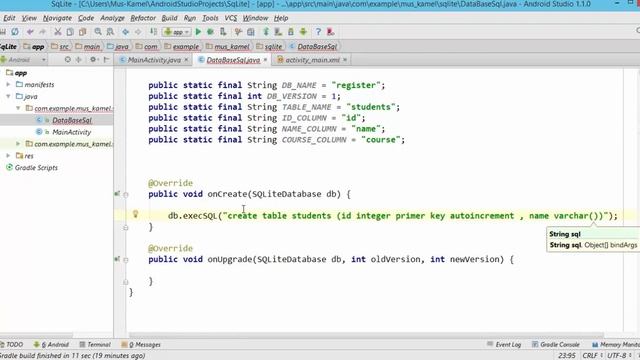Image resolution: width=640 pixels, height=360 pixels.
Task: Open the 6: Android tool window
Action: tap(51, 344)
